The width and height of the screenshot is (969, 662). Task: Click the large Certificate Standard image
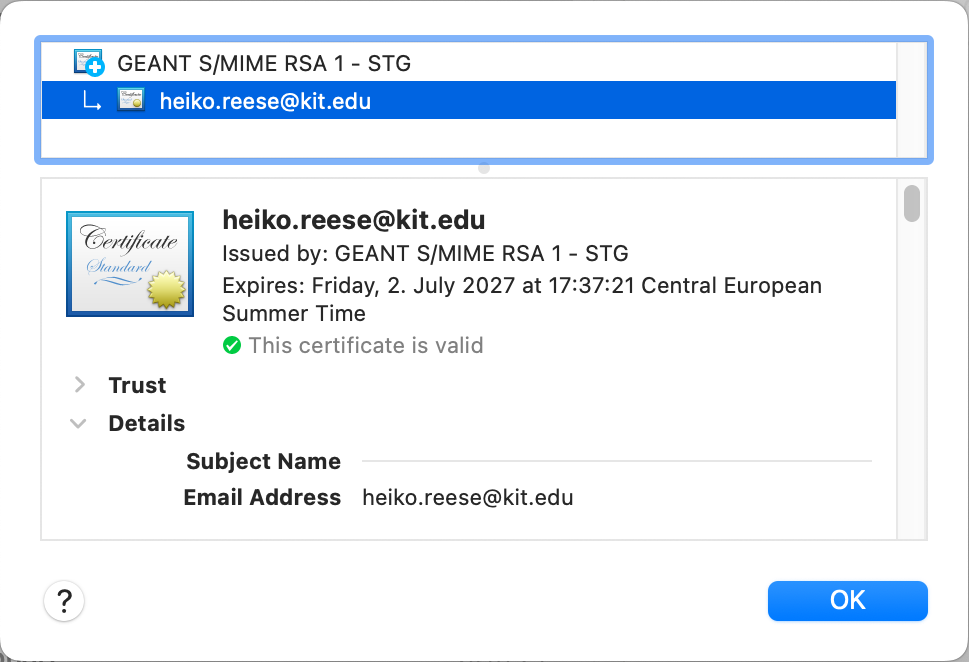point(130,264)
